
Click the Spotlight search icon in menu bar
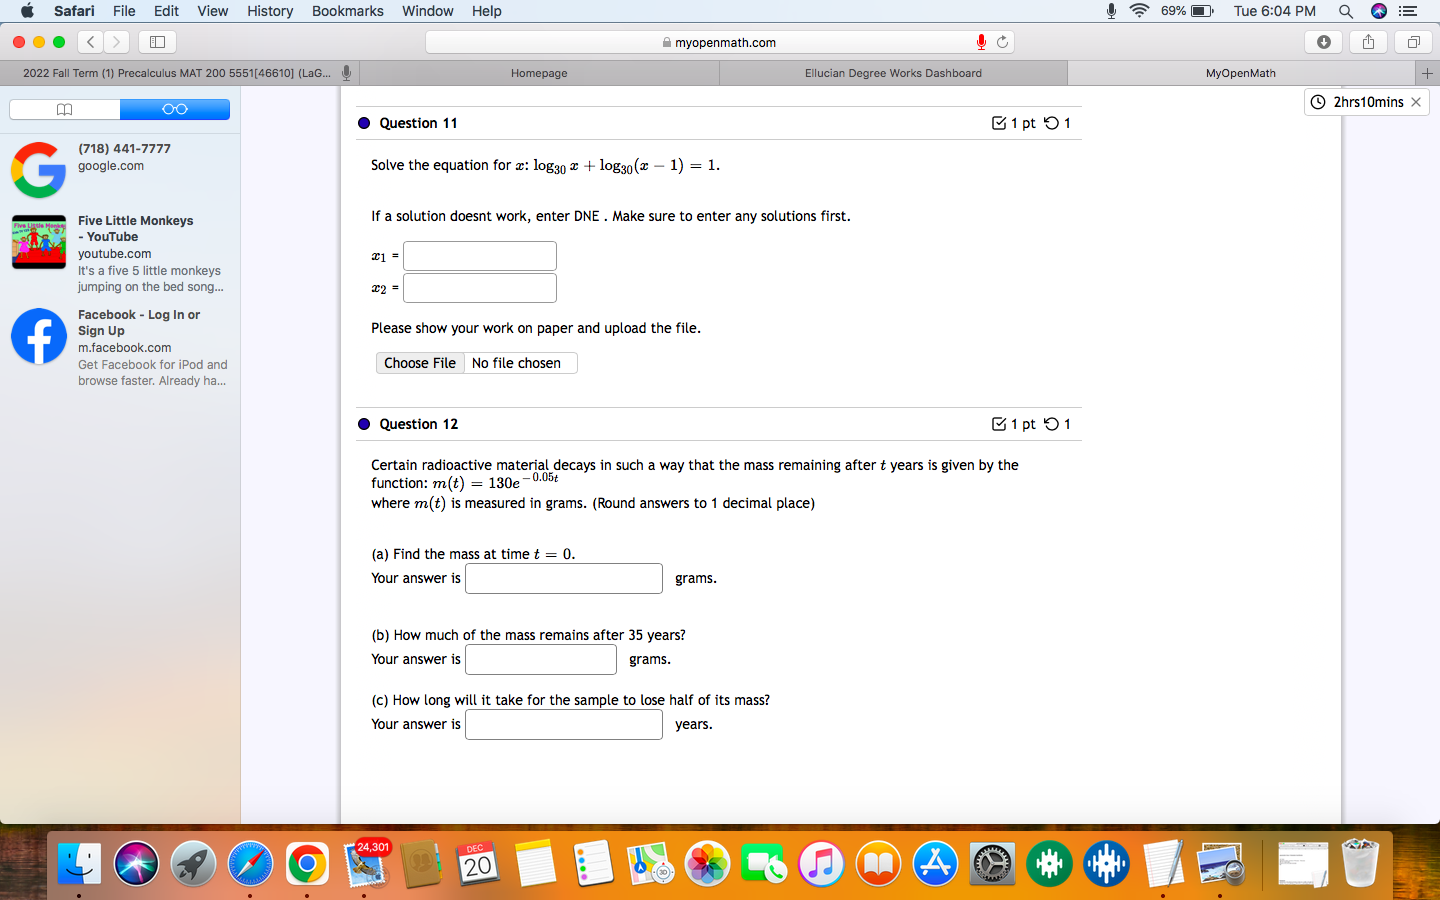1345,11
